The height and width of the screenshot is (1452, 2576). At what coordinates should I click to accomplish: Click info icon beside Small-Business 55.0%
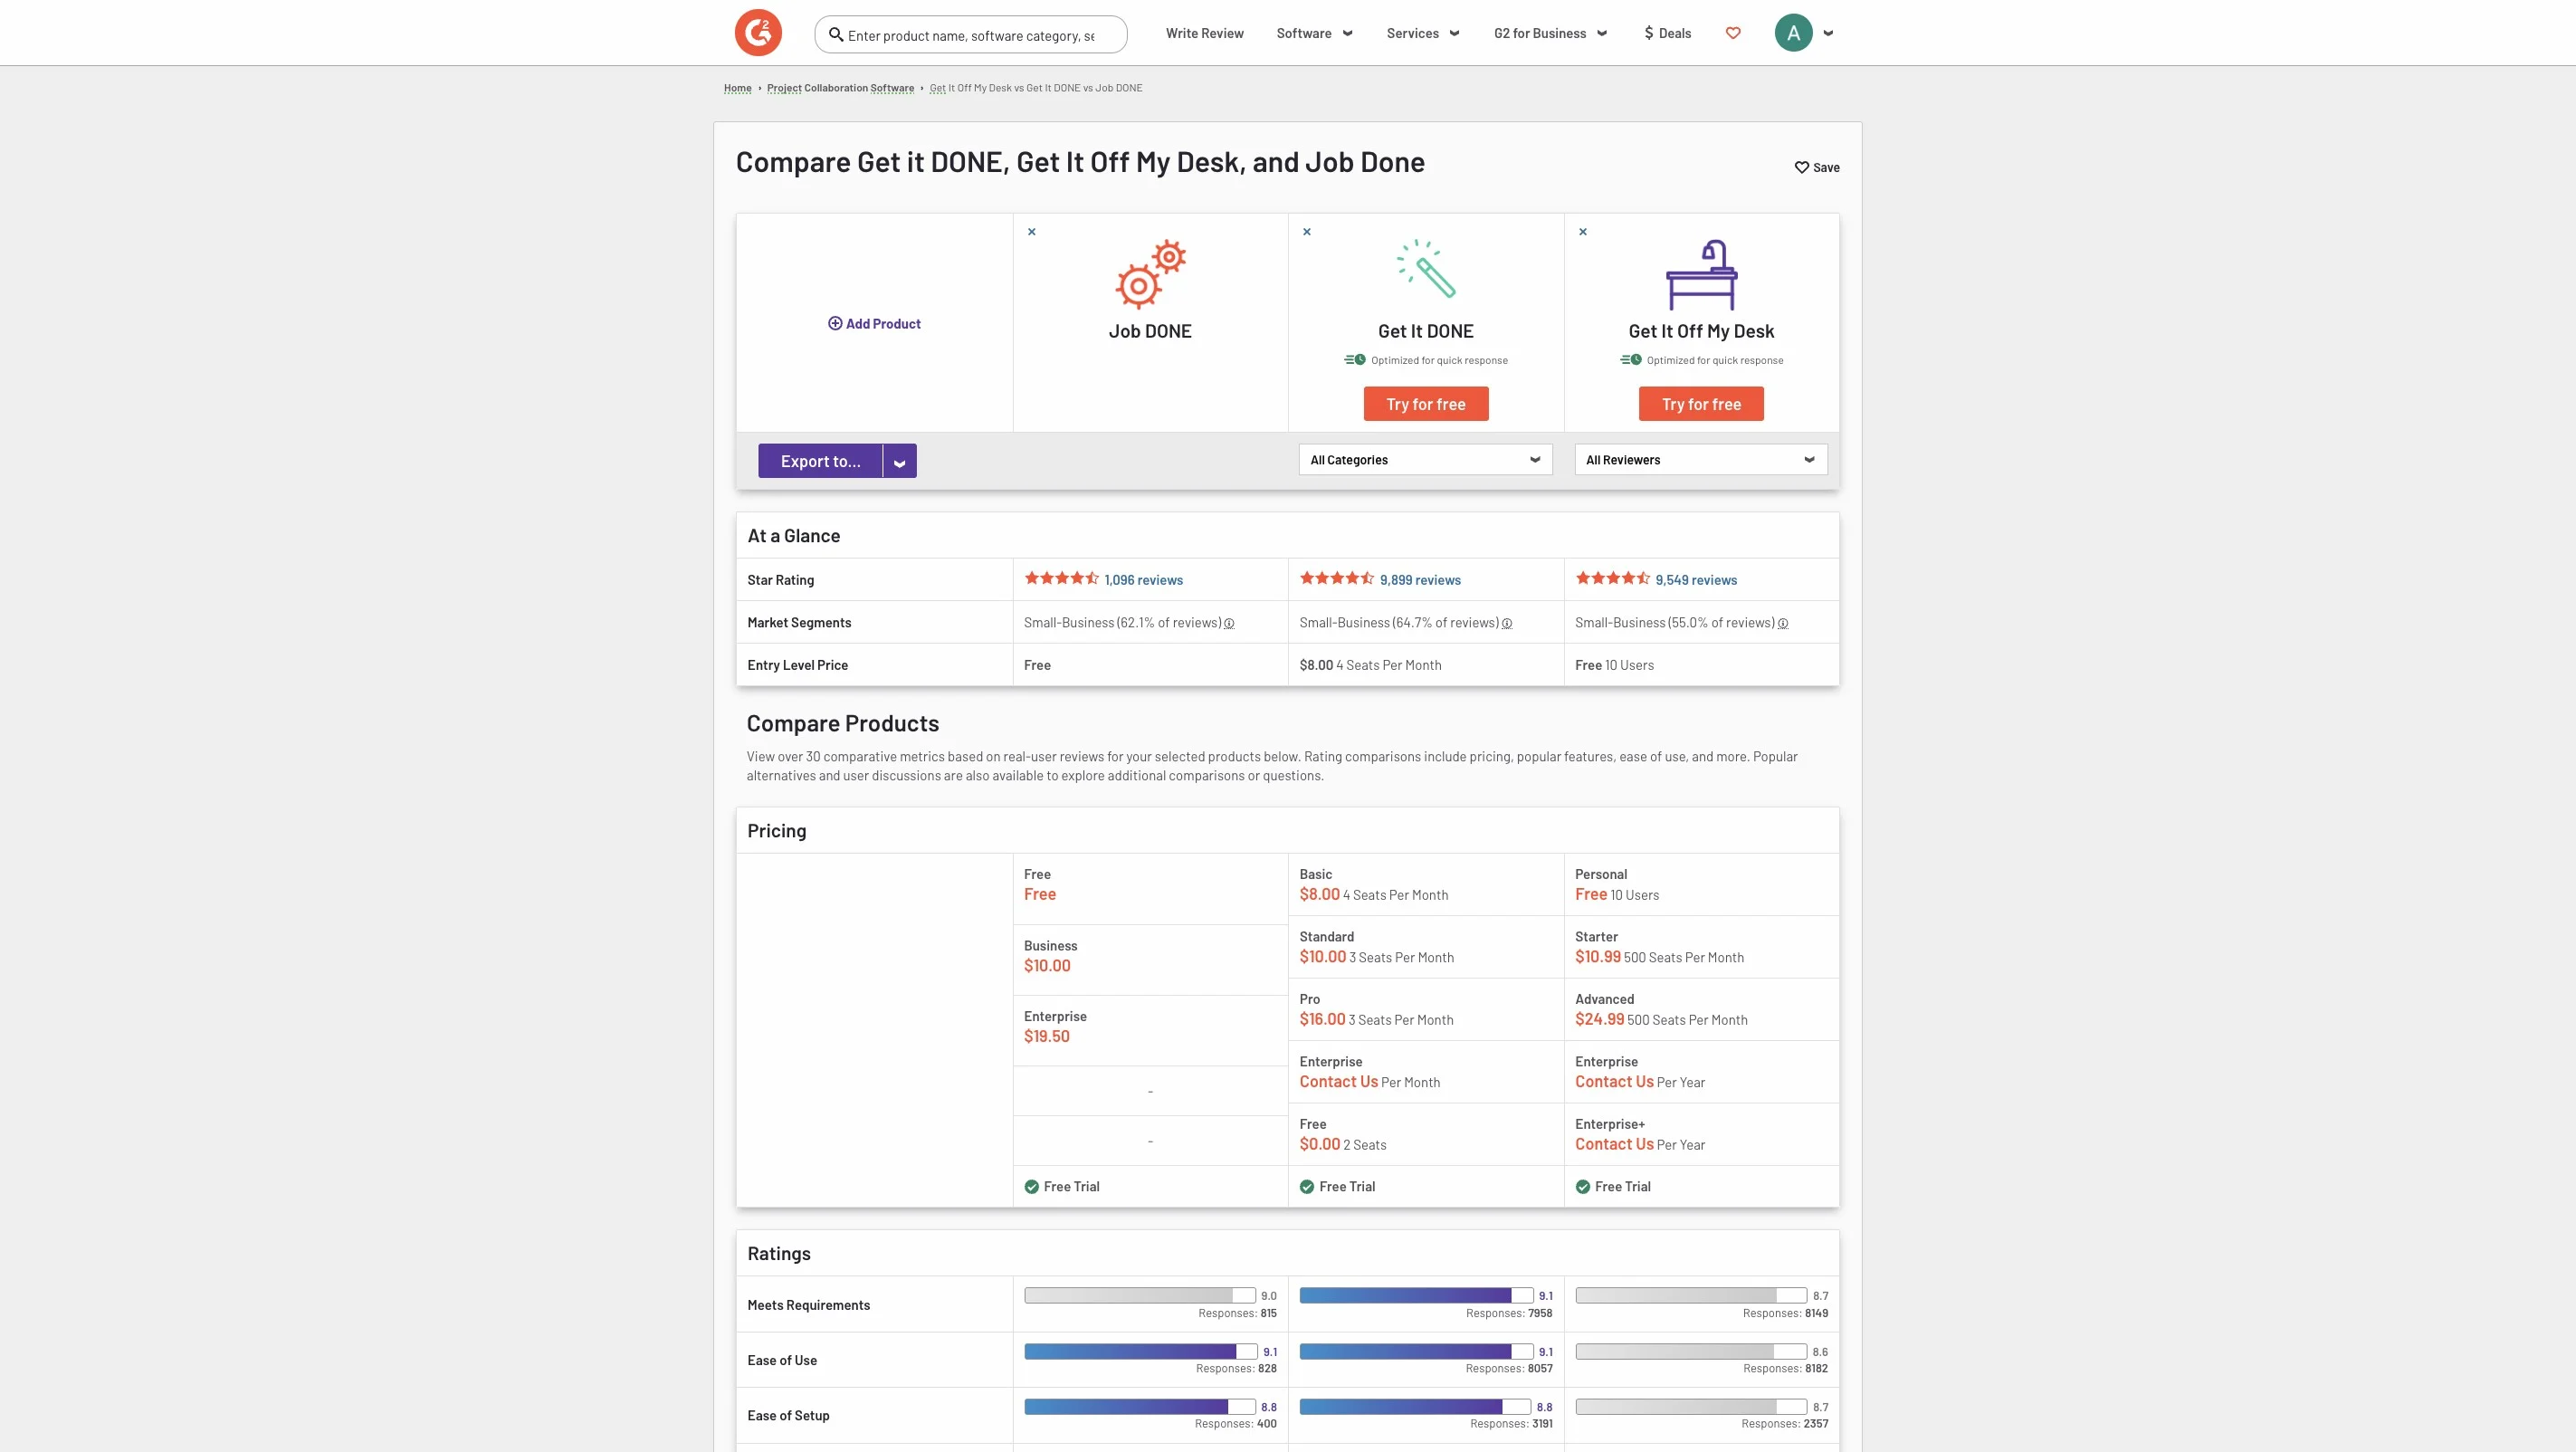1783,623
